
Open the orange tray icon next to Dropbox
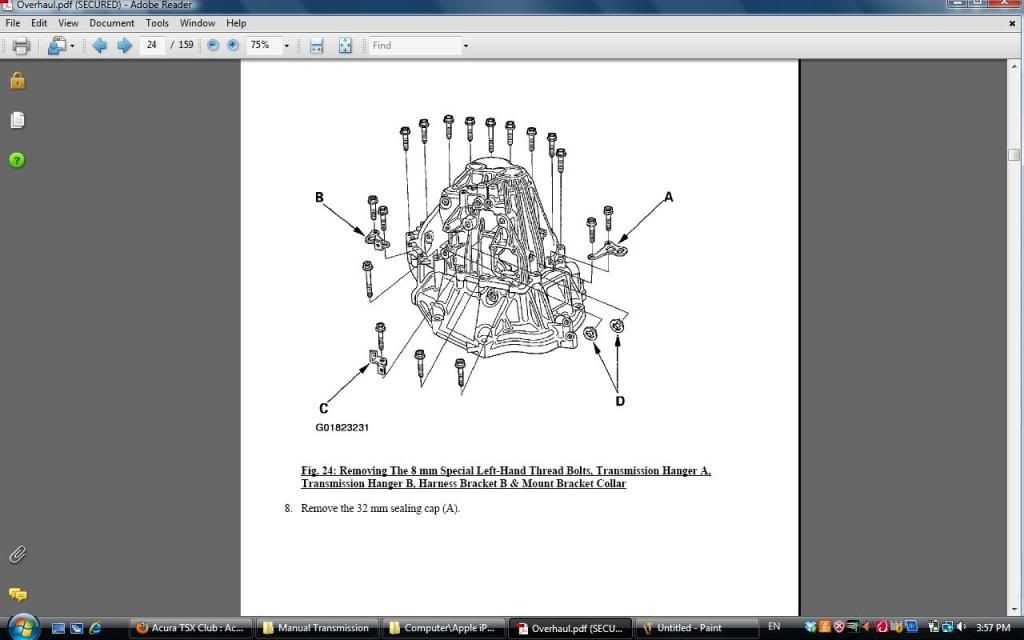[x=825, y=627]
